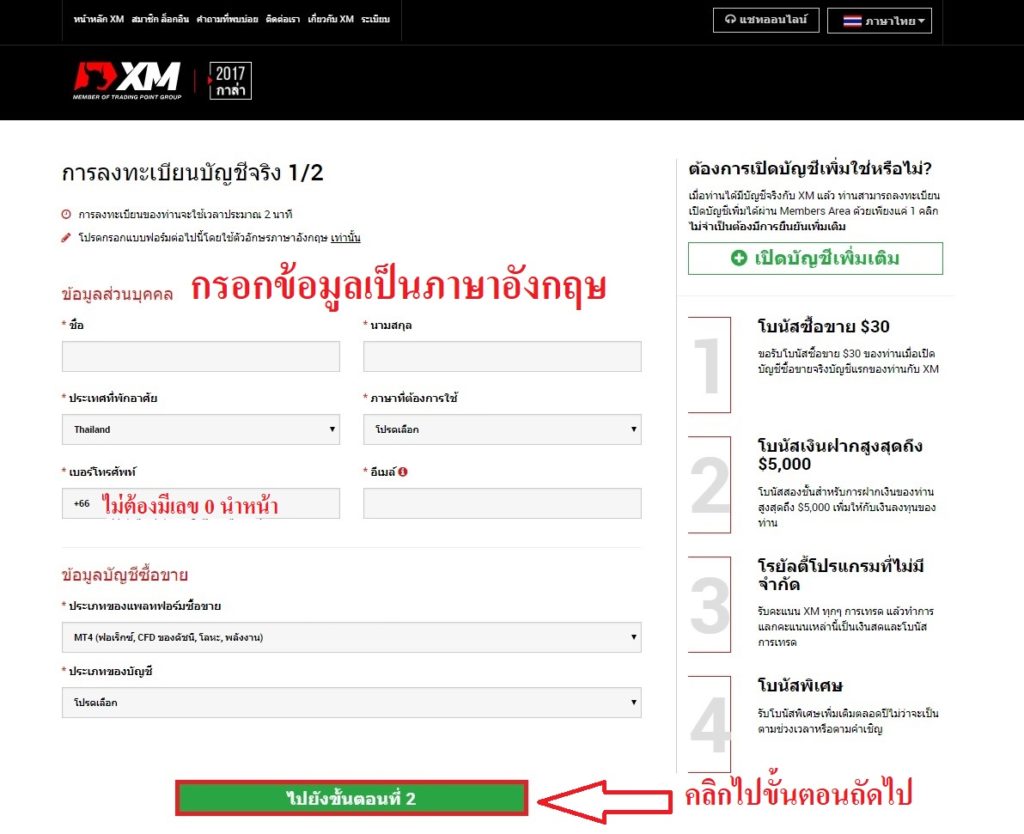This screenshot has height=834, width=1024.
Task: Click the email info icon
Action: [403, 472]
